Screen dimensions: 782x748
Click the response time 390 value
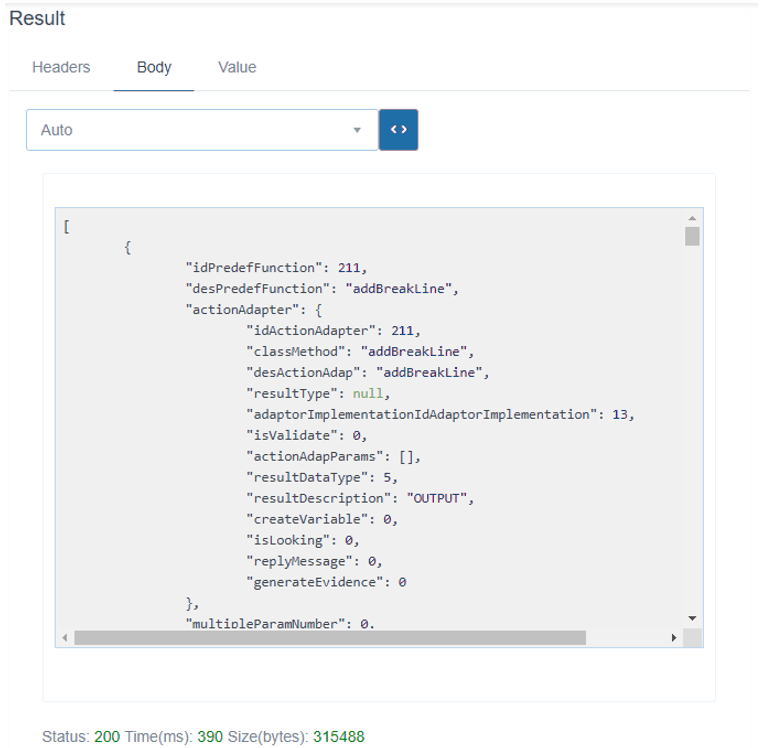point(210,737)
